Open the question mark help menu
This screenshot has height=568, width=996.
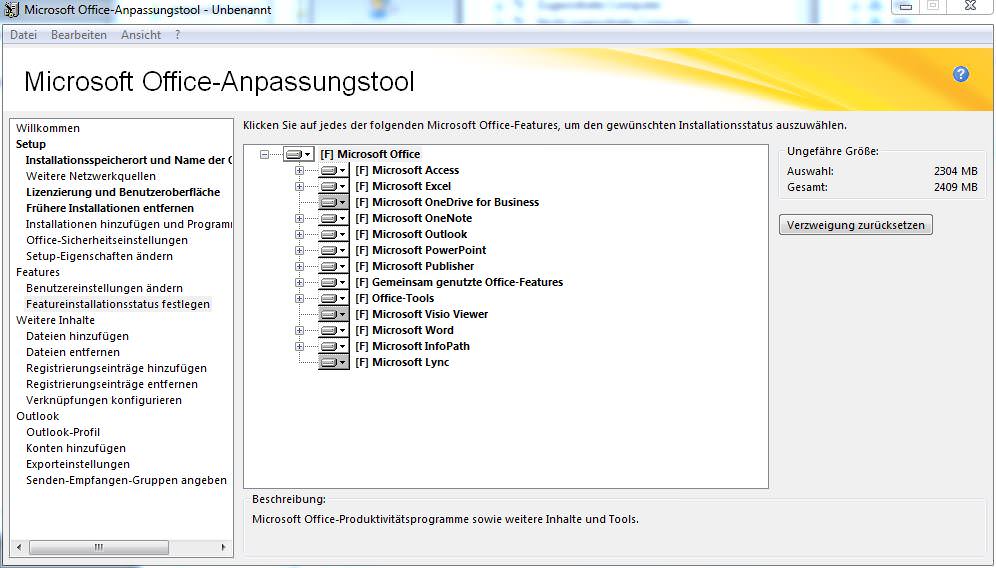(x=177, y=35)
